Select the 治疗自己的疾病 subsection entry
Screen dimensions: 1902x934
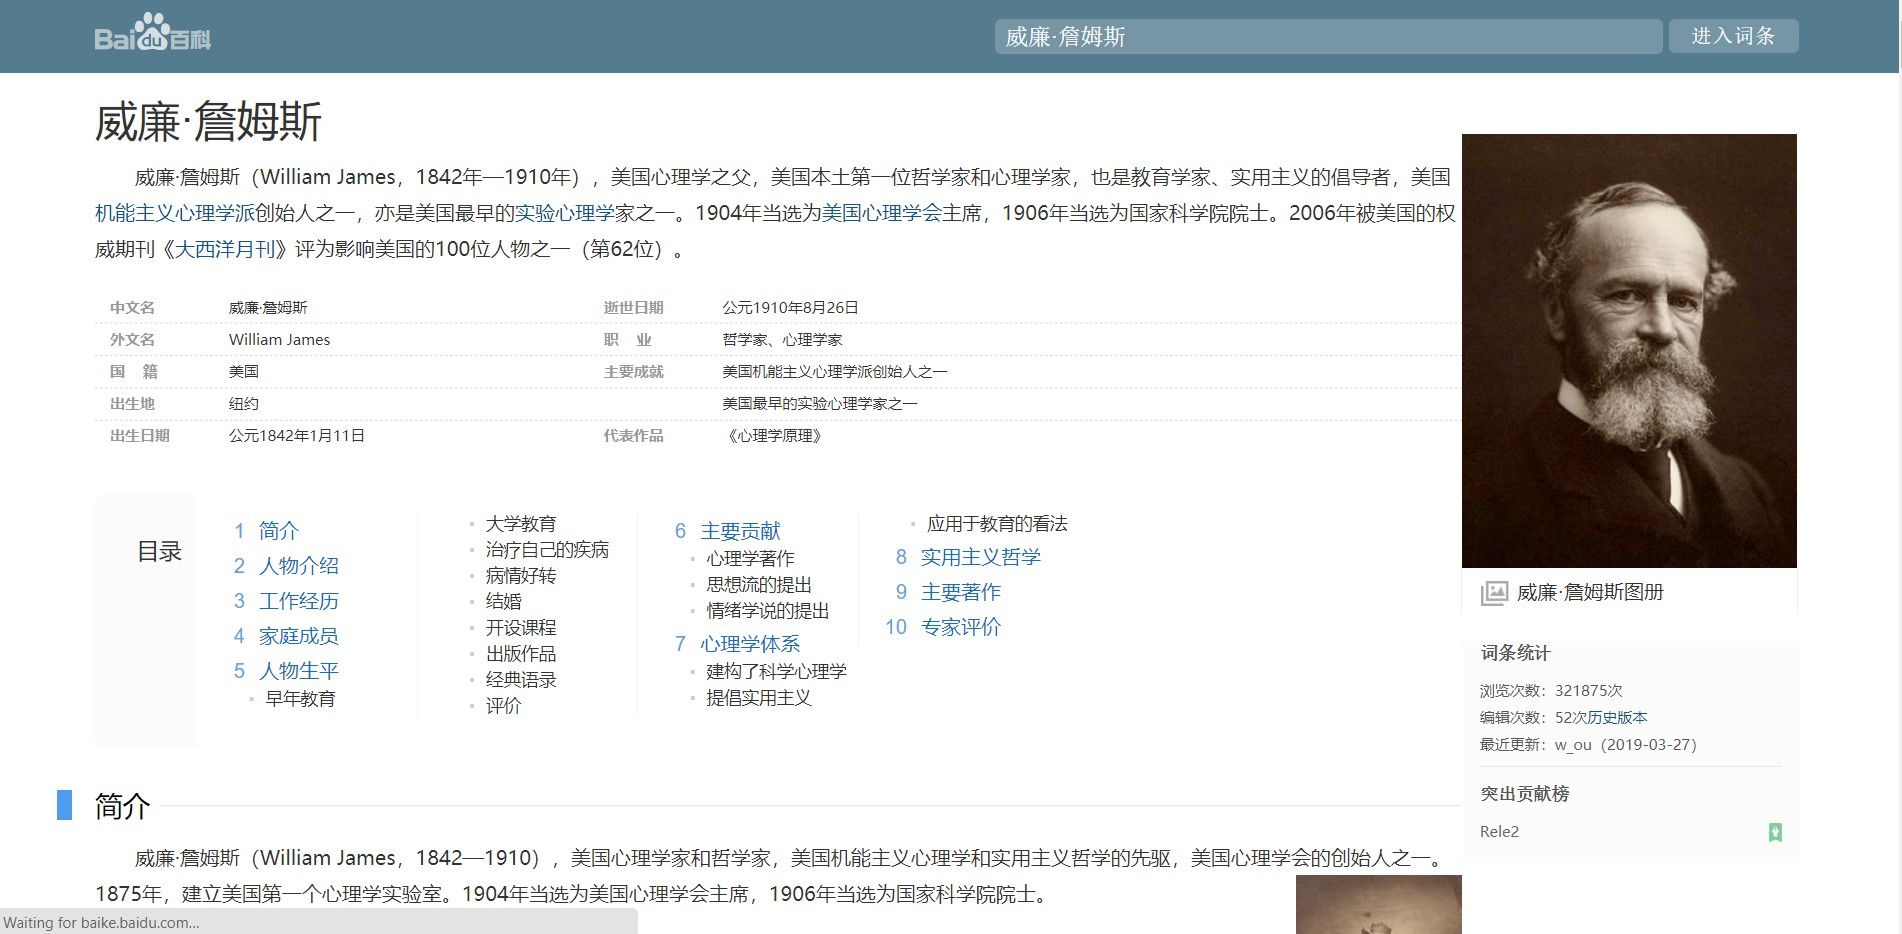click(x=546, y=550)
